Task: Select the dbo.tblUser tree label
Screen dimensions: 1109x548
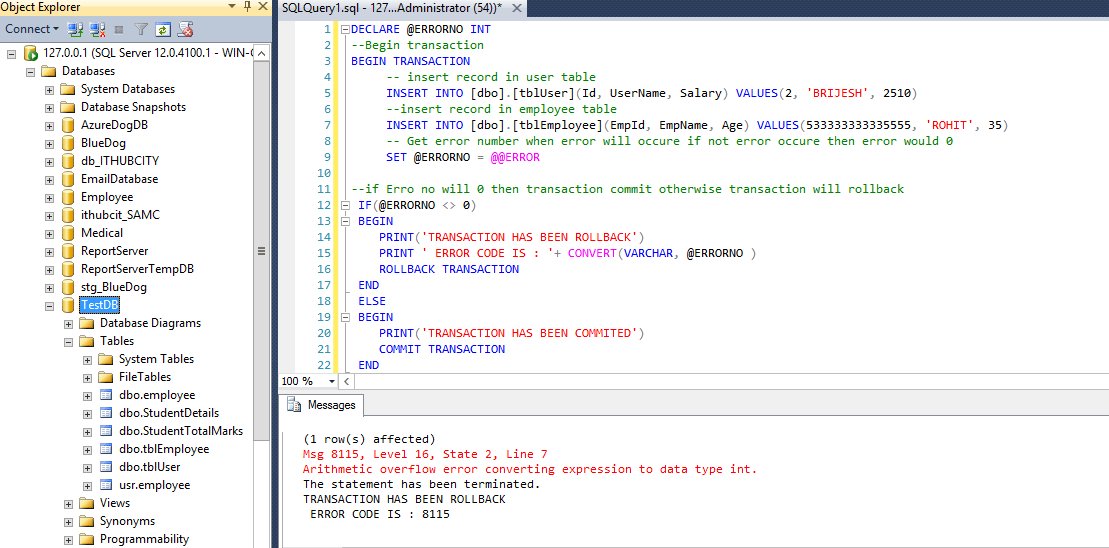Action: [x=150, y=467]
